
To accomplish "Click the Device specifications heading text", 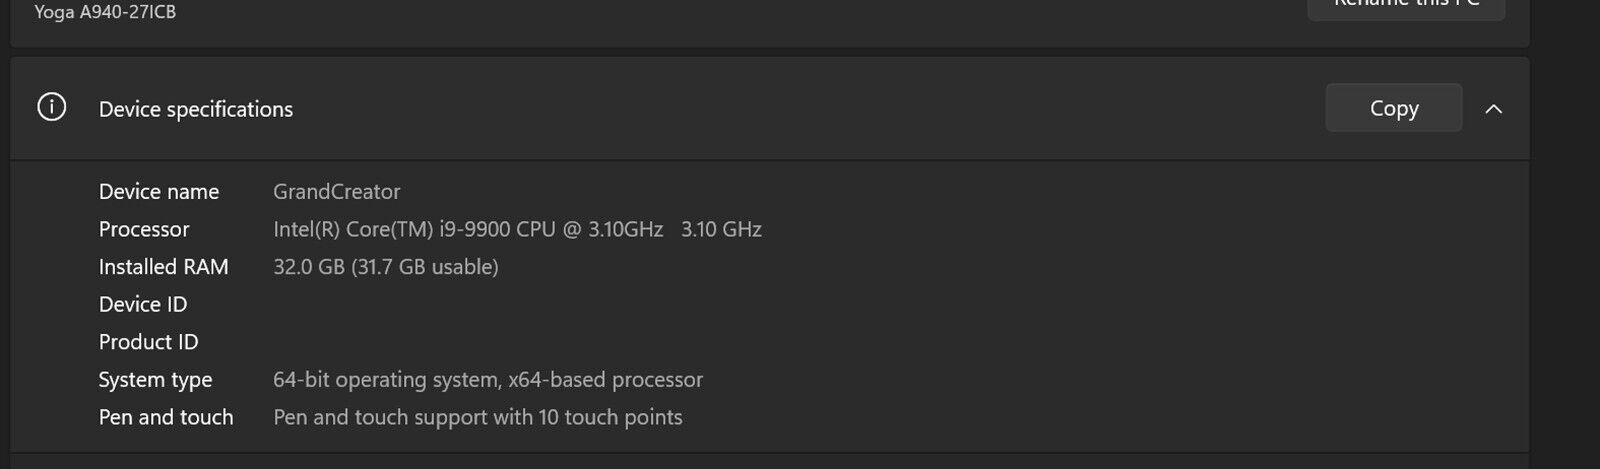I will pos(196,109).
